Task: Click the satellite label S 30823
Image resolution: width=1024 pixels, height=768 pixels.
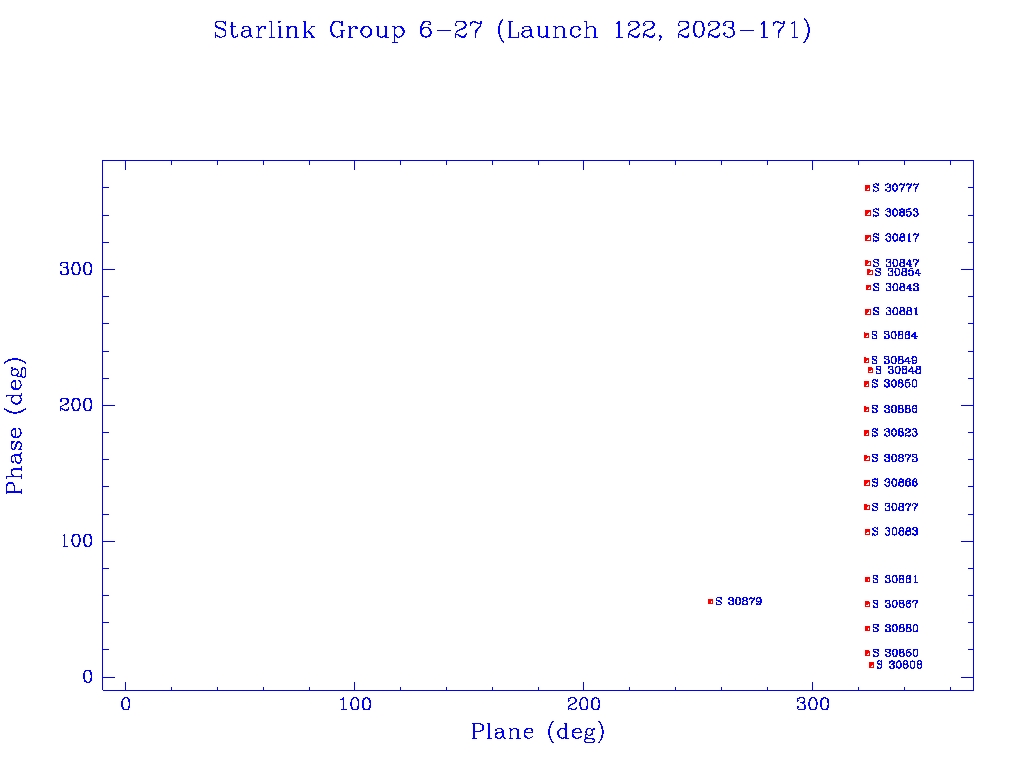Action: pos(894,433)
